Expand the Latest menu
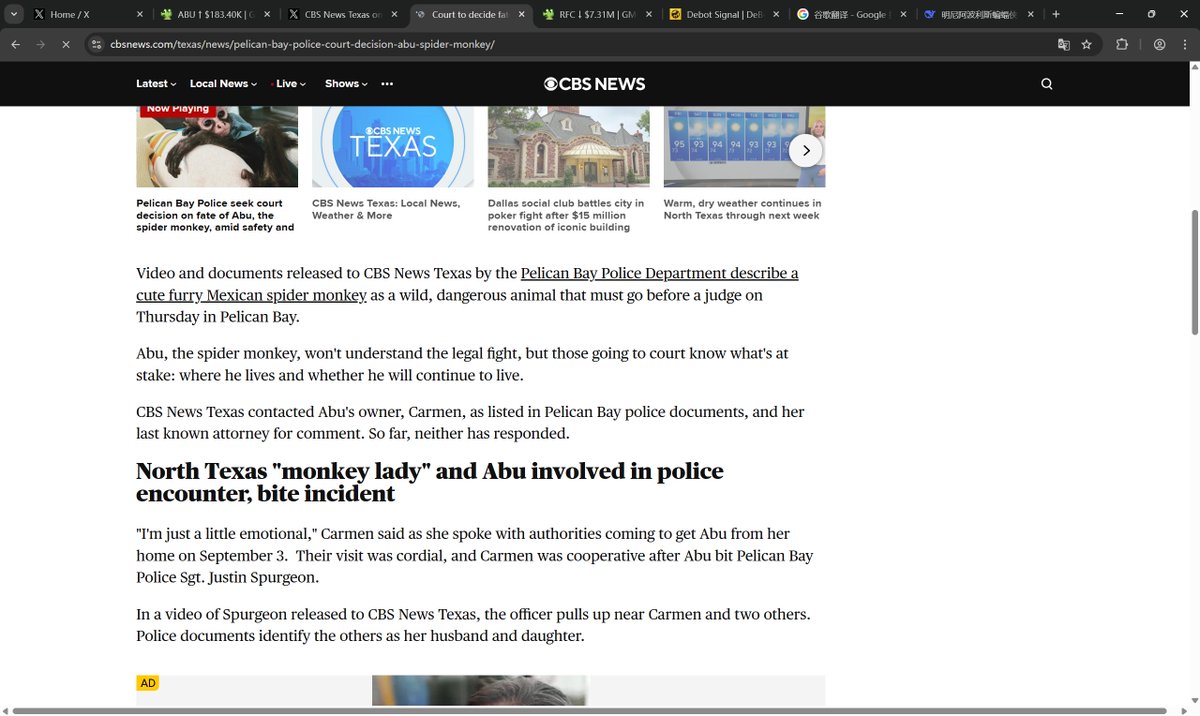 156,84
